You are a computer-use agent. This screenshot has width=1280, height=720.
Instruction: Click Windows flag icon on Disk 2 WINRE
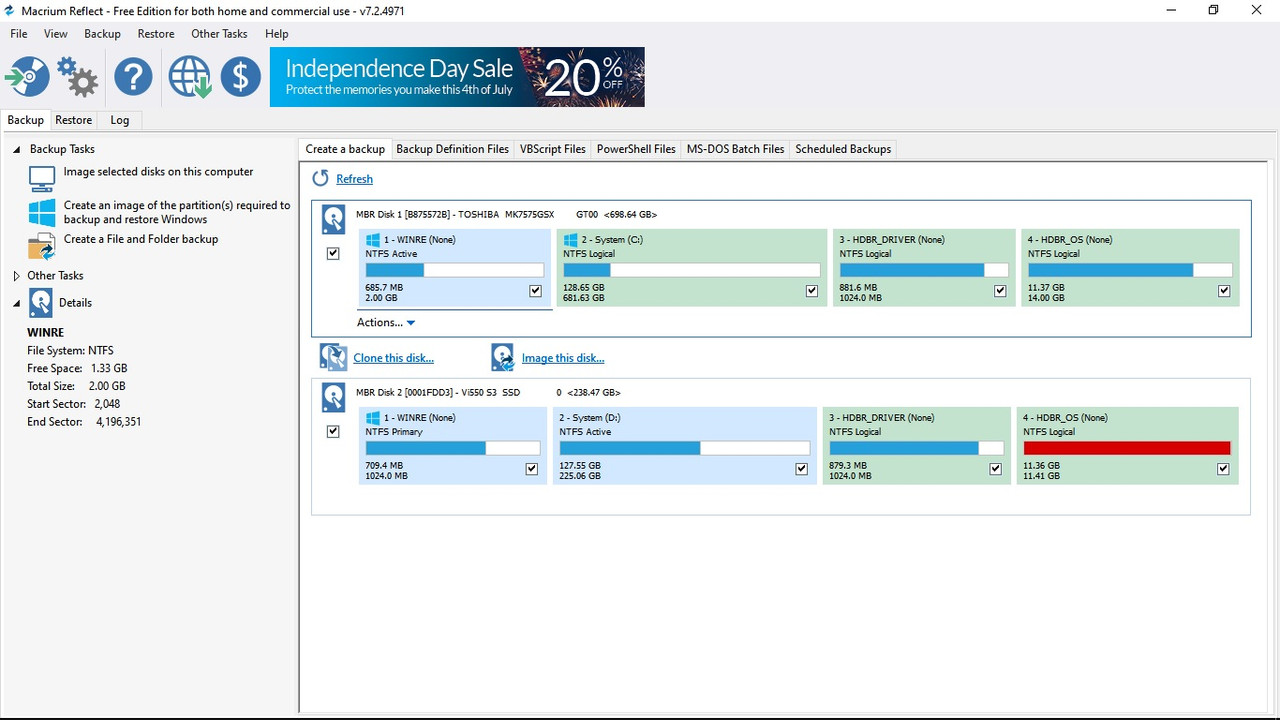[373, 418]
